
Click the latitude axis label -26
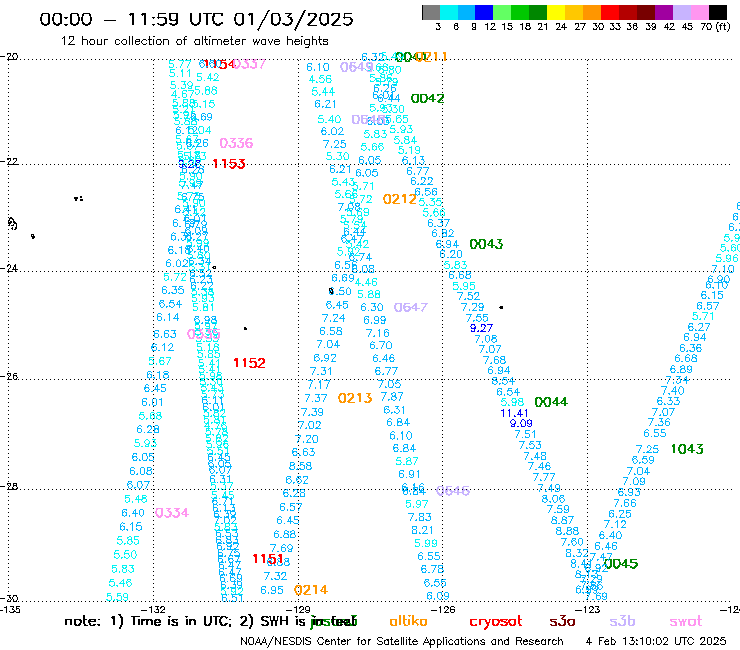[9, 377]
